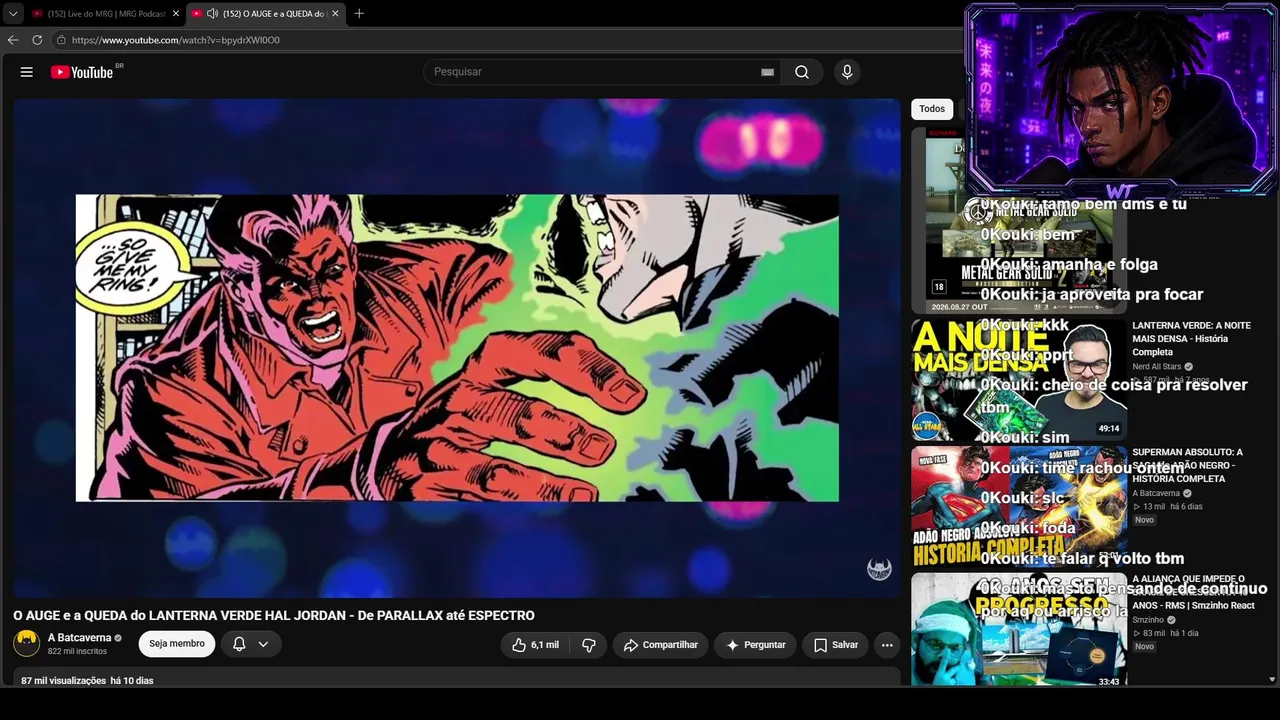Open A Batcaverna channel avatar
The width and height of the screenshot is (1280, 720).
[x=27, y=643]
